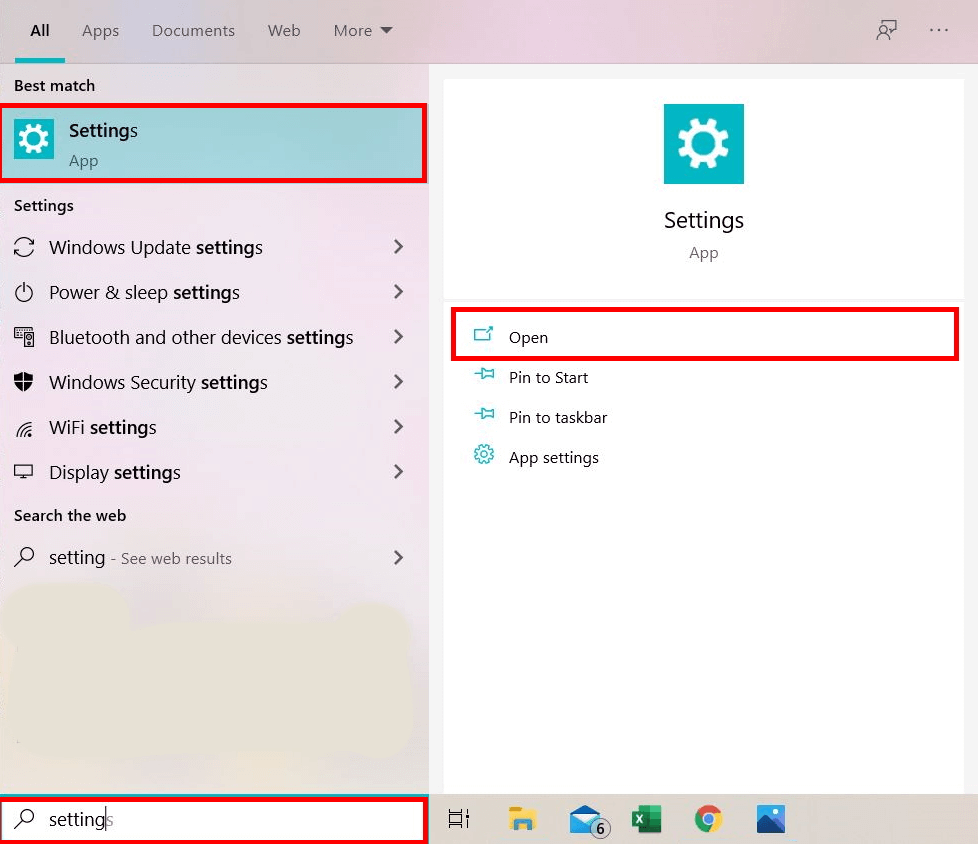Click the Display monitor icon
This screenshot has height=844, width=978.
(24, 472)
